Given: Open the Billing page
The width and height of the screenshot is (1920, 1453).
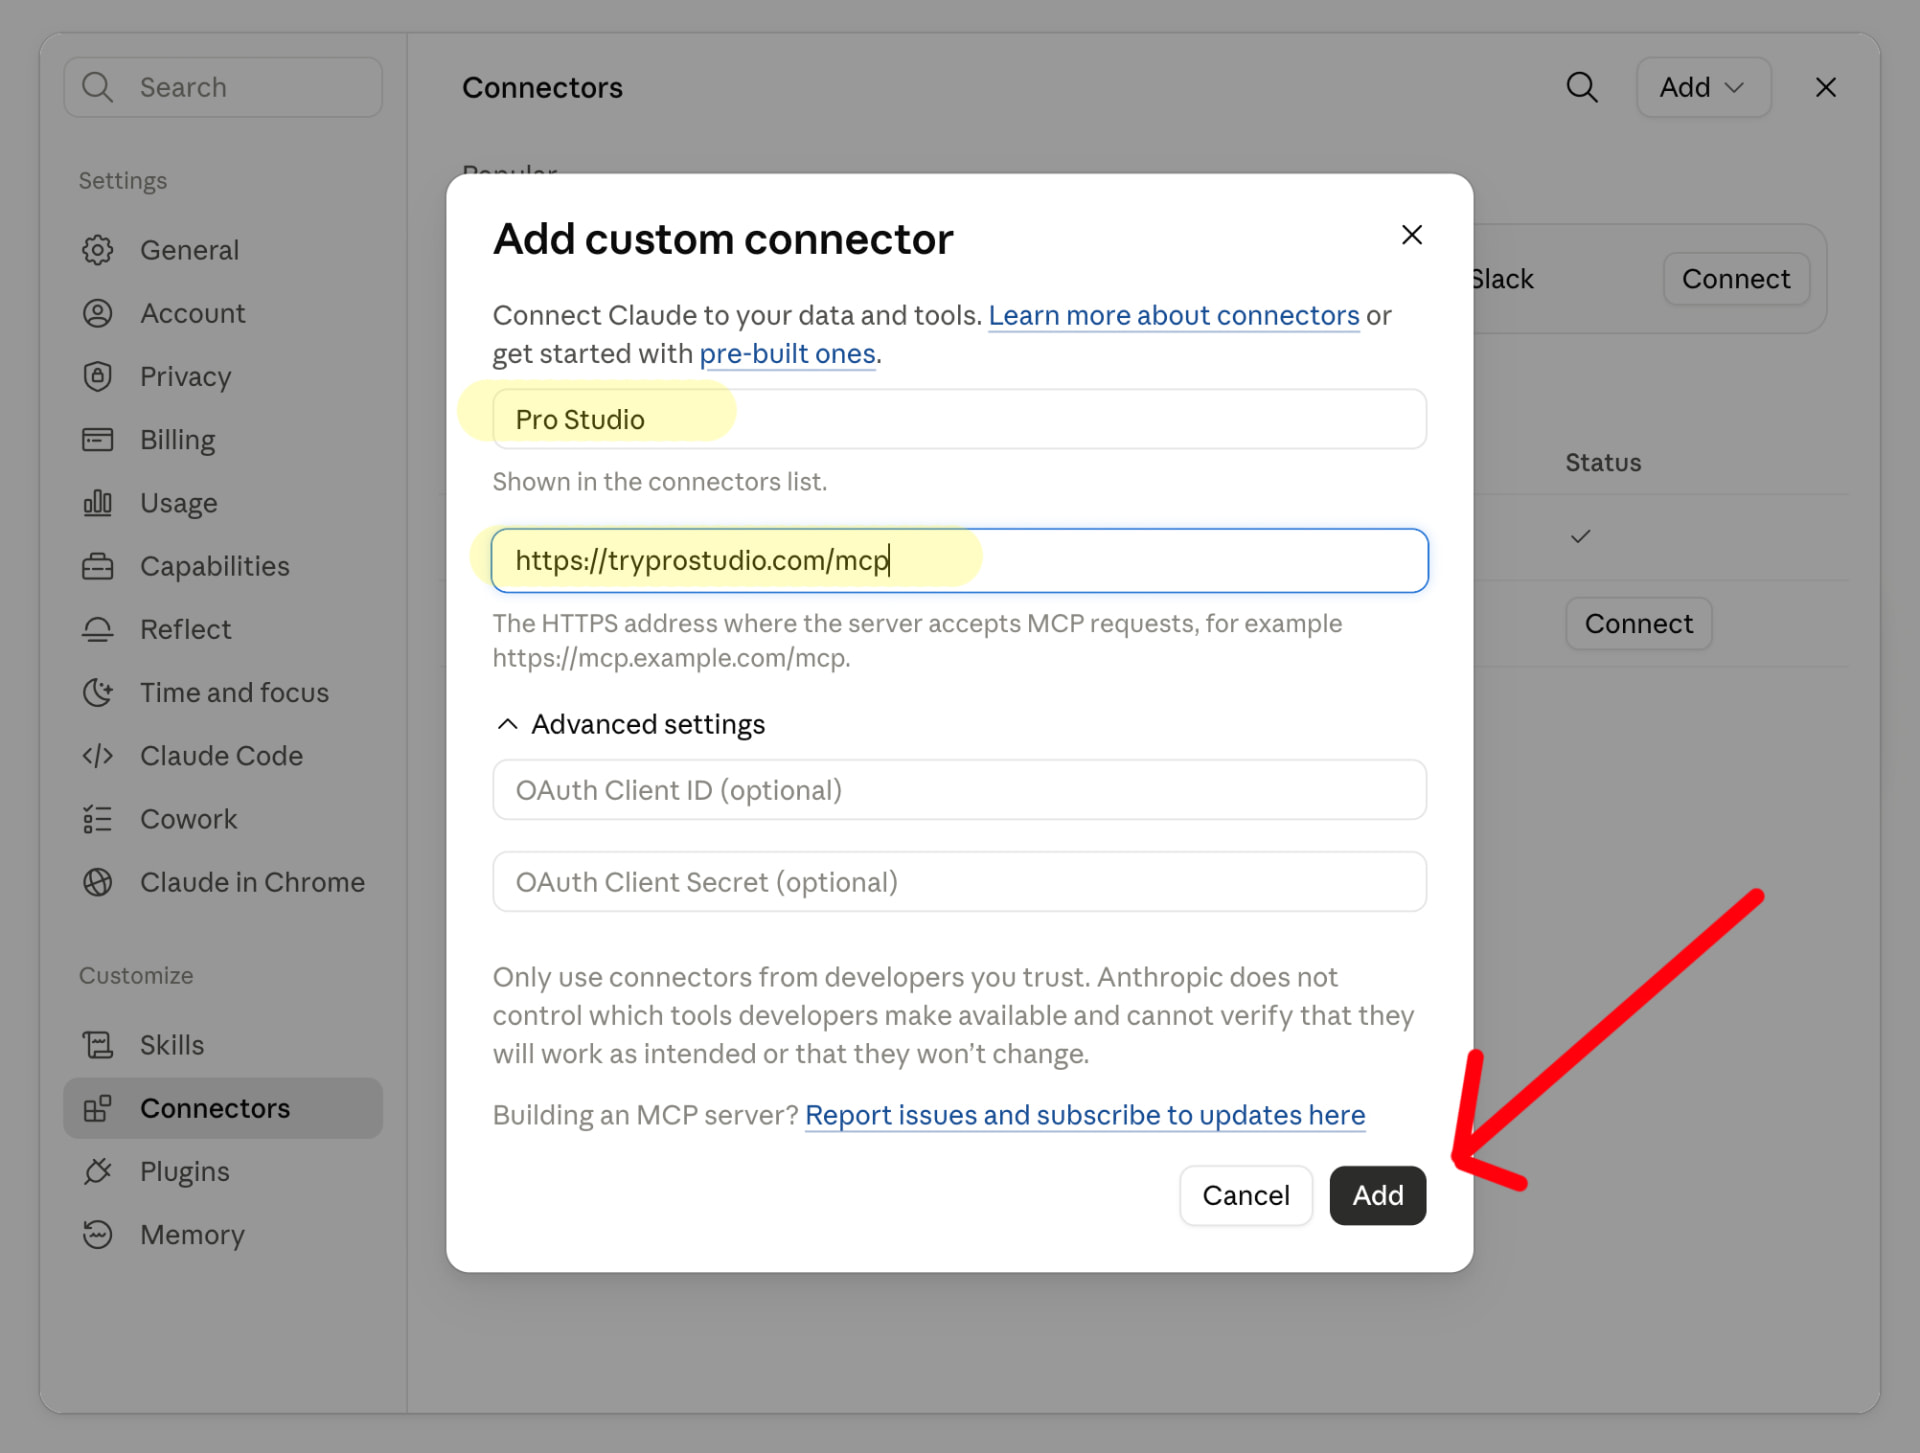Looking at the screenshot, I should click(223, 439).
